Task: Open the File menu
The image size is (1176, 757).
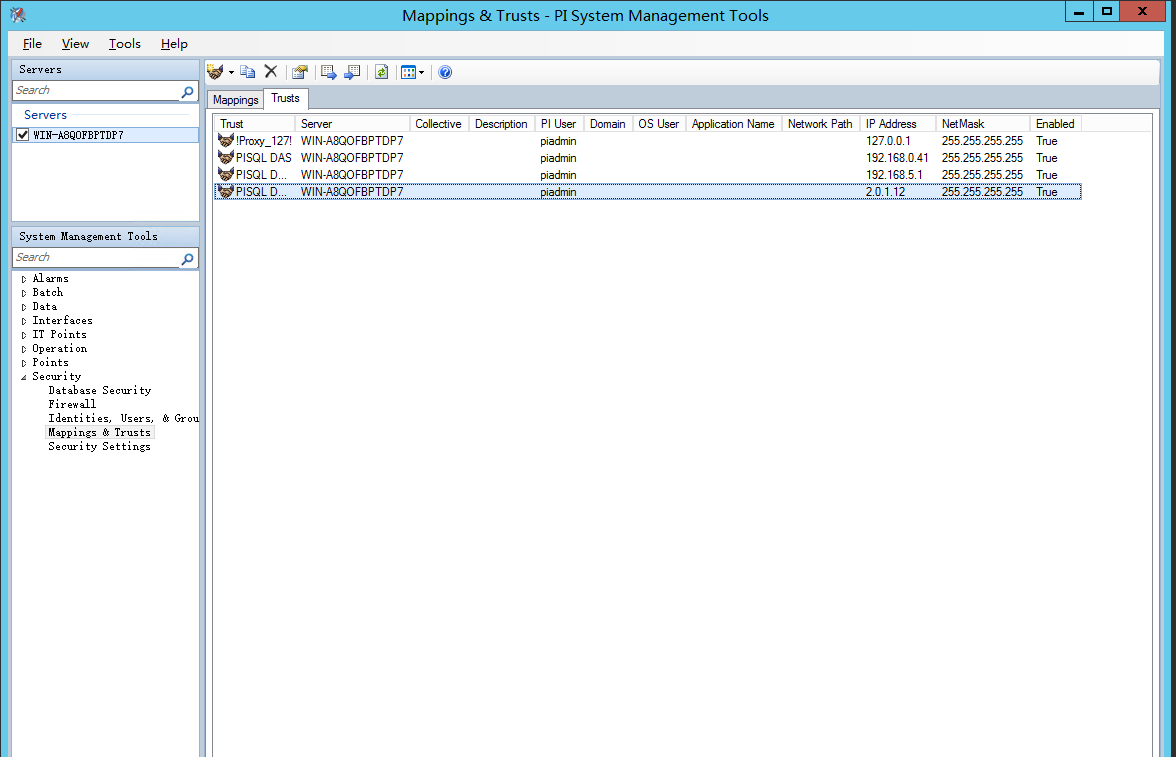Action: click(32, 44)
